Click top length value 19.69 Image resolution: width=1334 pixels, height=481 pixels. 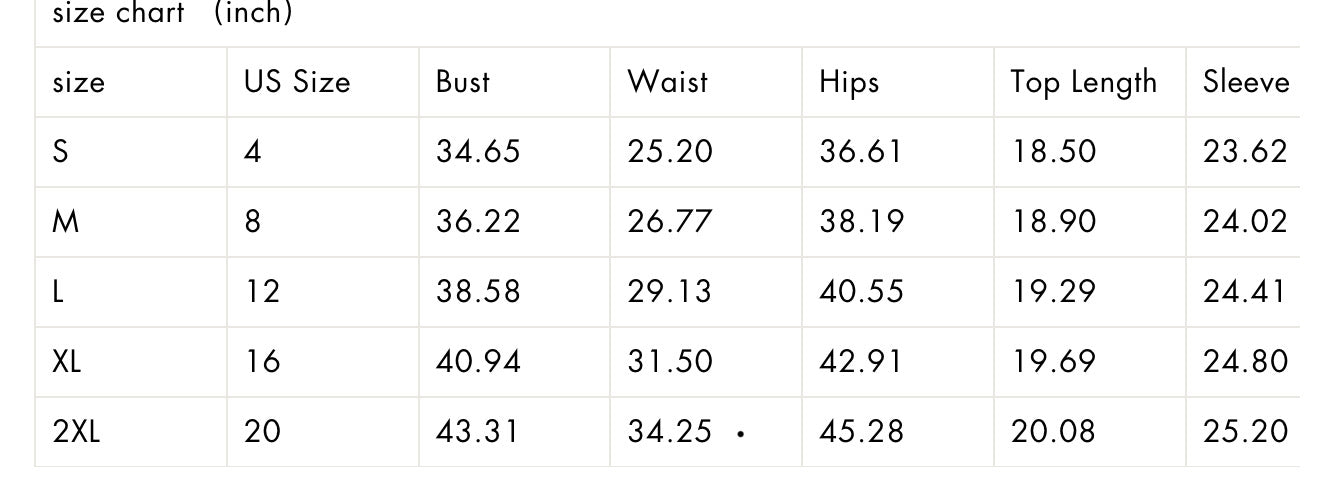click(x=1053, y=362)
